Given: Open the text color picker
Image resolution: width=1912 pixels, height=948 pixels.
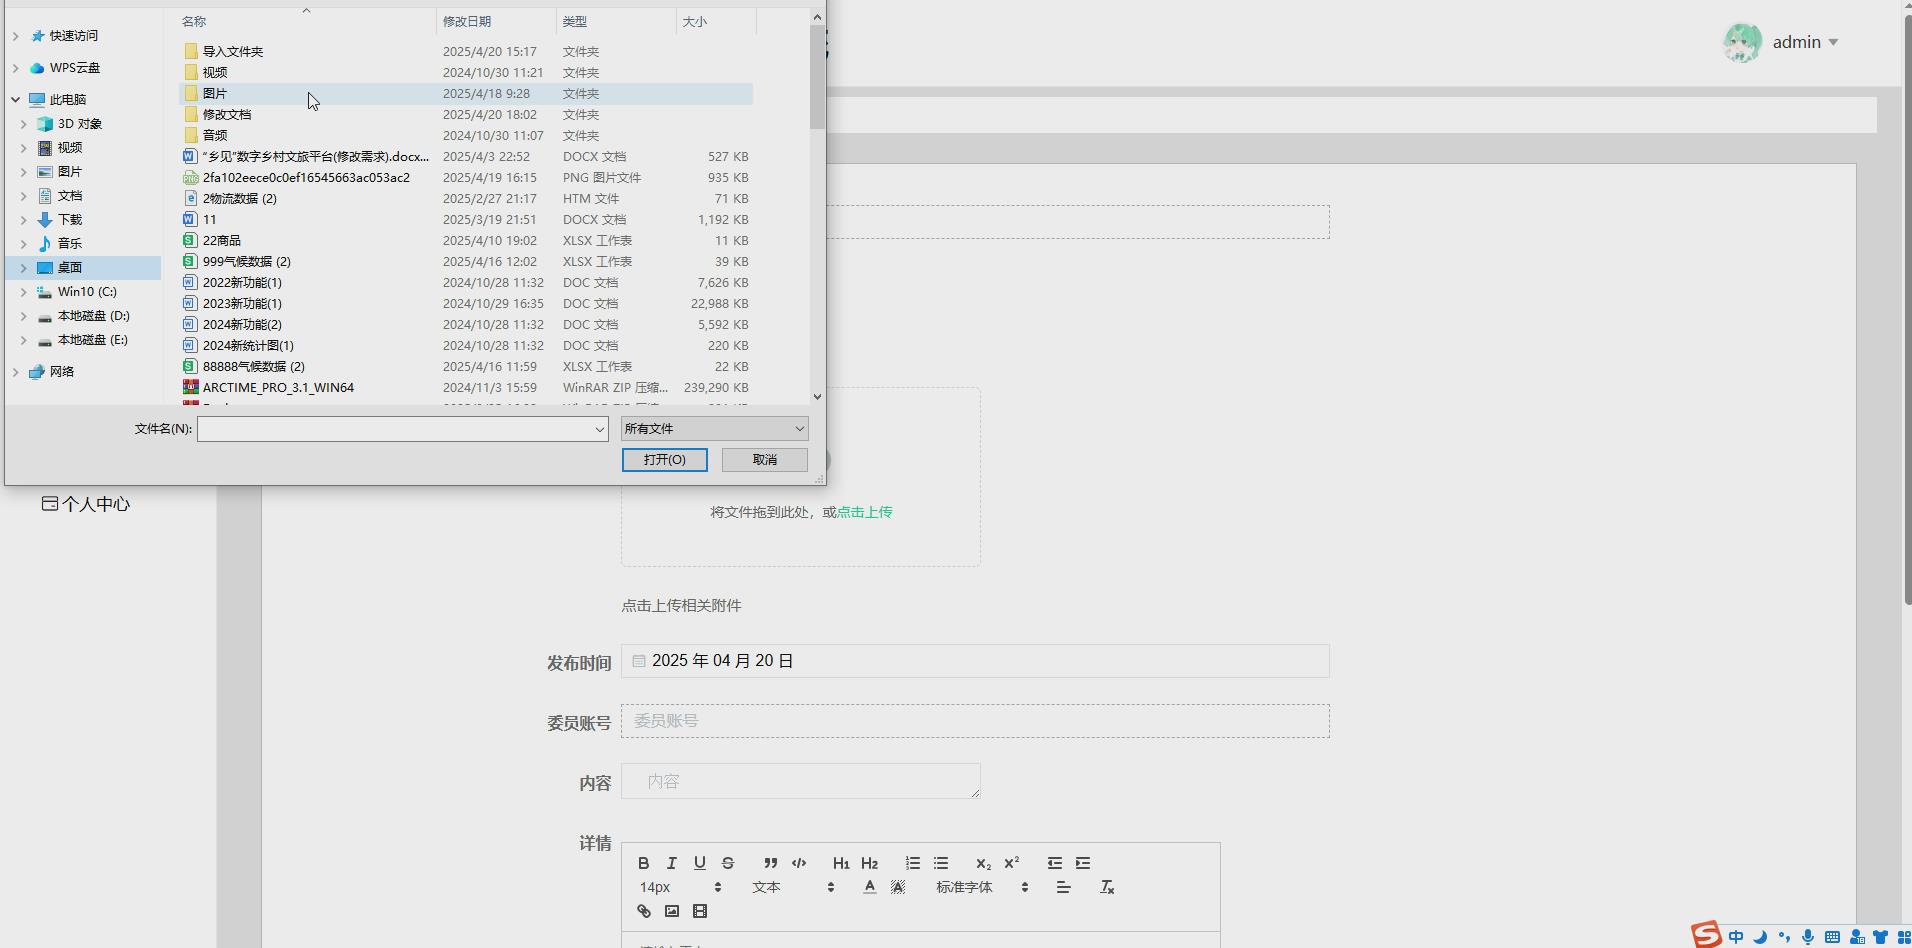Looking at the screenshot, I should pos(870,887).
